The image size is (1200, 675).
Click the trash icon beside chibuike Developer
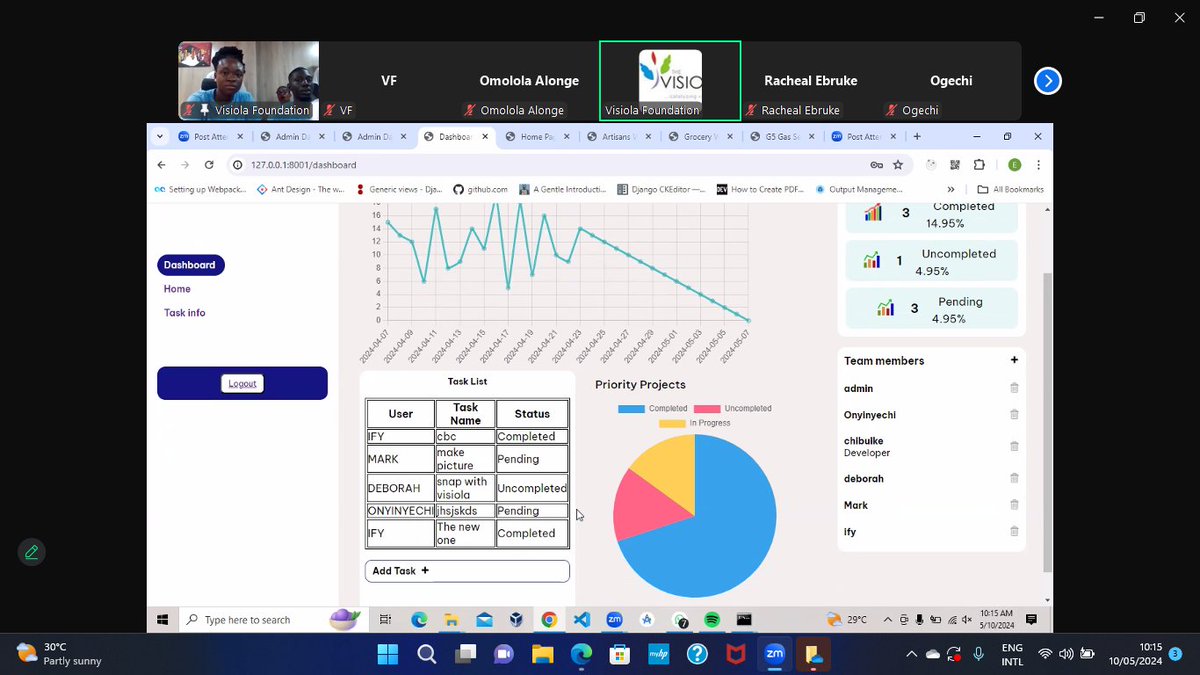(1014, 446)
